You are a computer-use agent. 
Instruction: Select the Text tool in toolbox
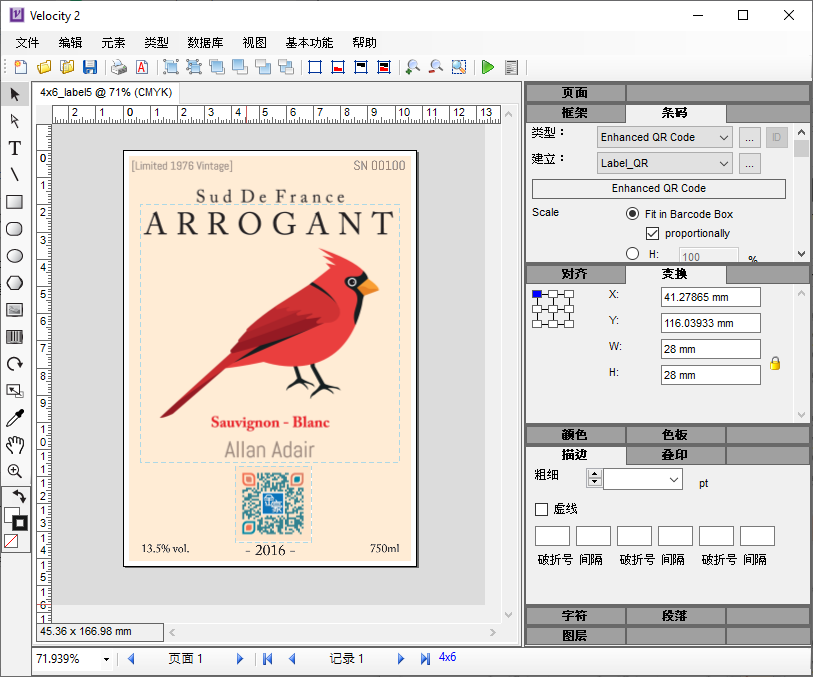(15, 148)
